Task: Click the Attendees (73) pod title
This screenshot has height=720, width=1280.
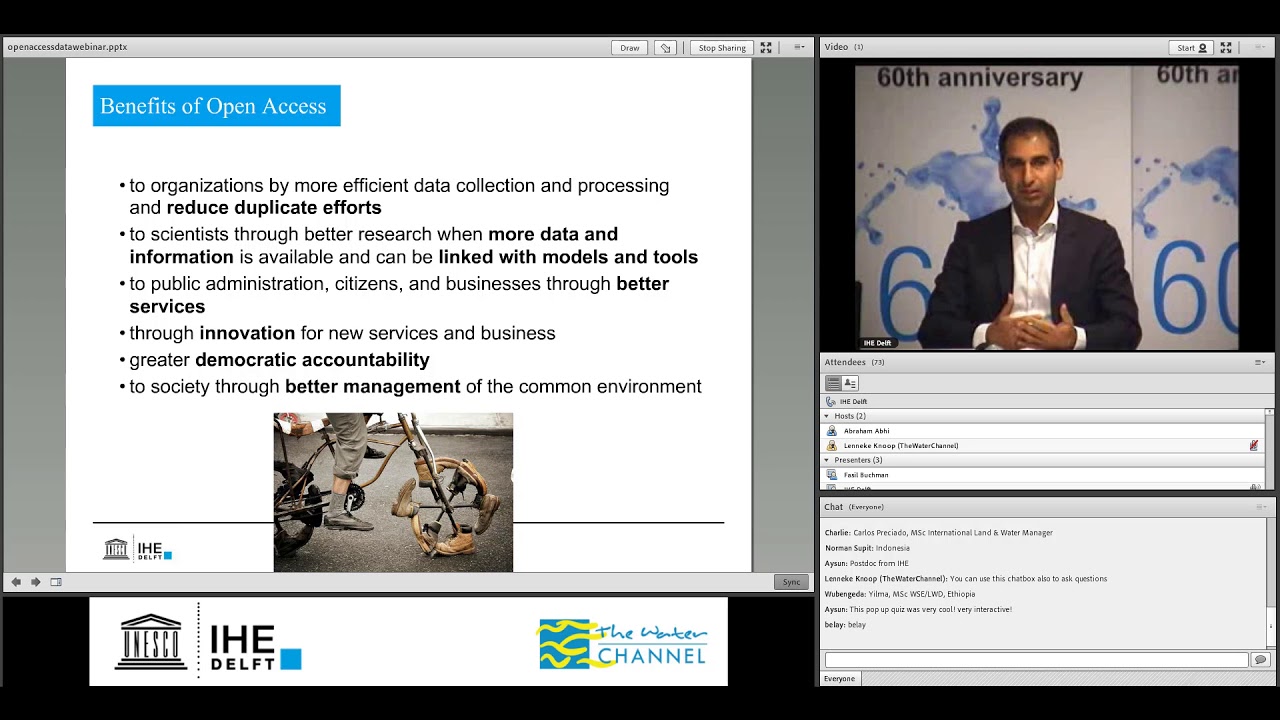Action: [x=854, y=362]
